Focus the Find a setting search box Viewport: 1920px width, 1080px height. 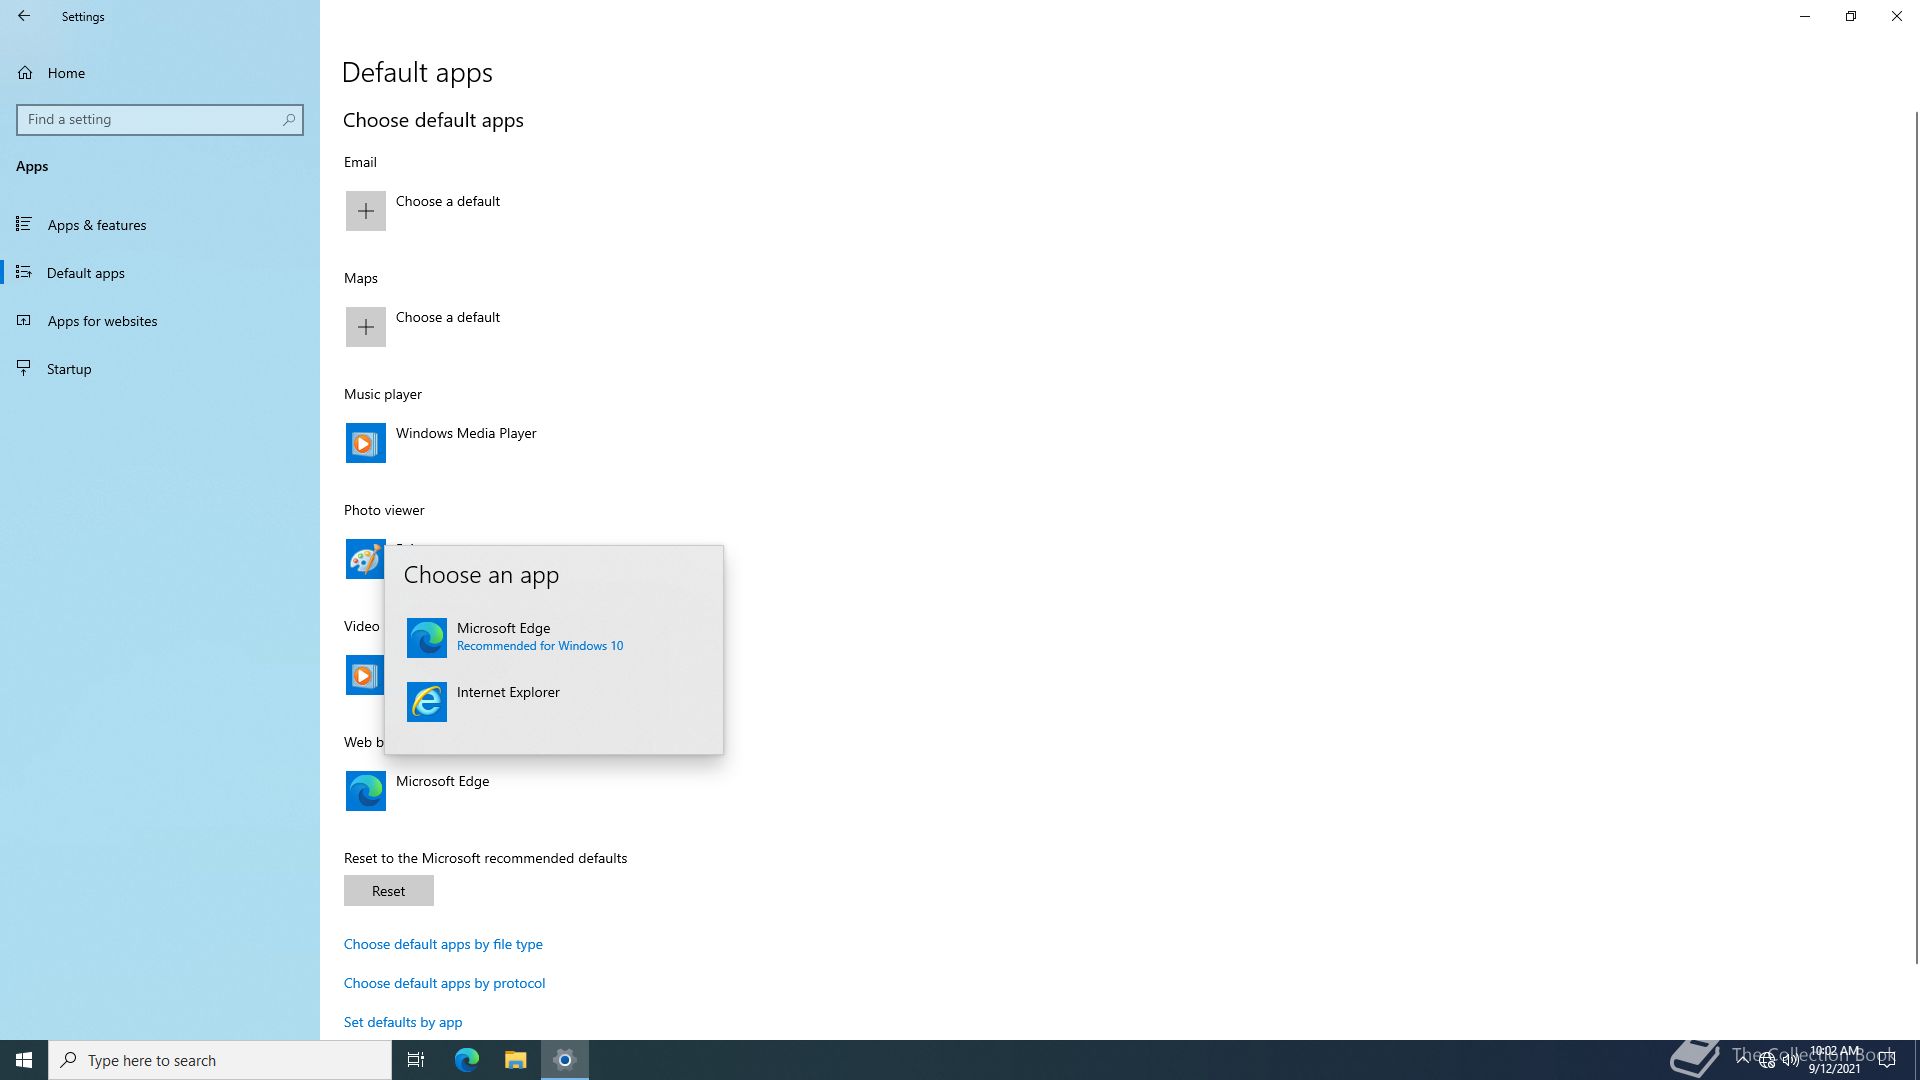click(160, 119)
